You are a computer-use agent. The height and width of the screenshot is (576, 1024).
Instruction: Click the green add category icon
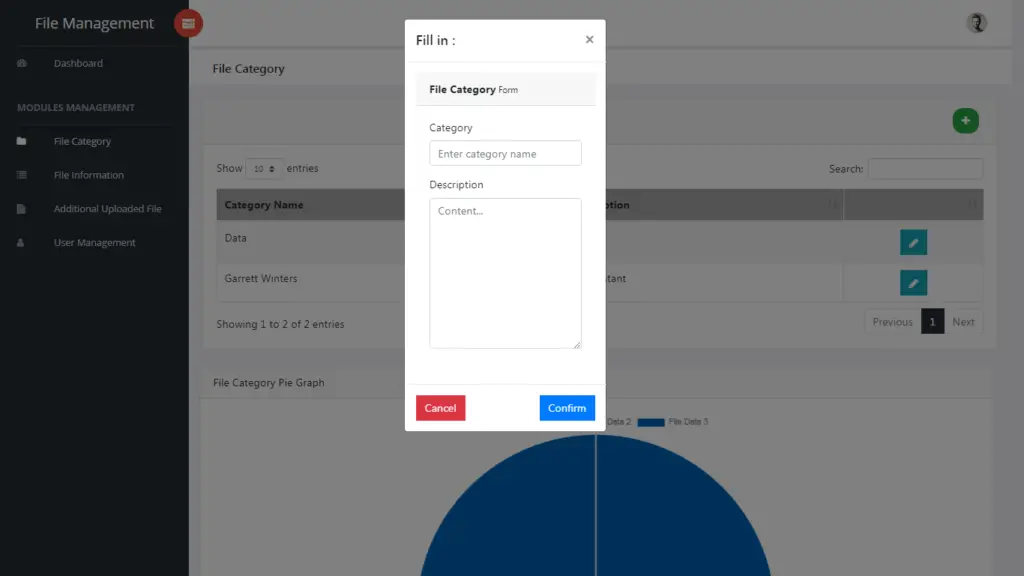pos(965,121)
